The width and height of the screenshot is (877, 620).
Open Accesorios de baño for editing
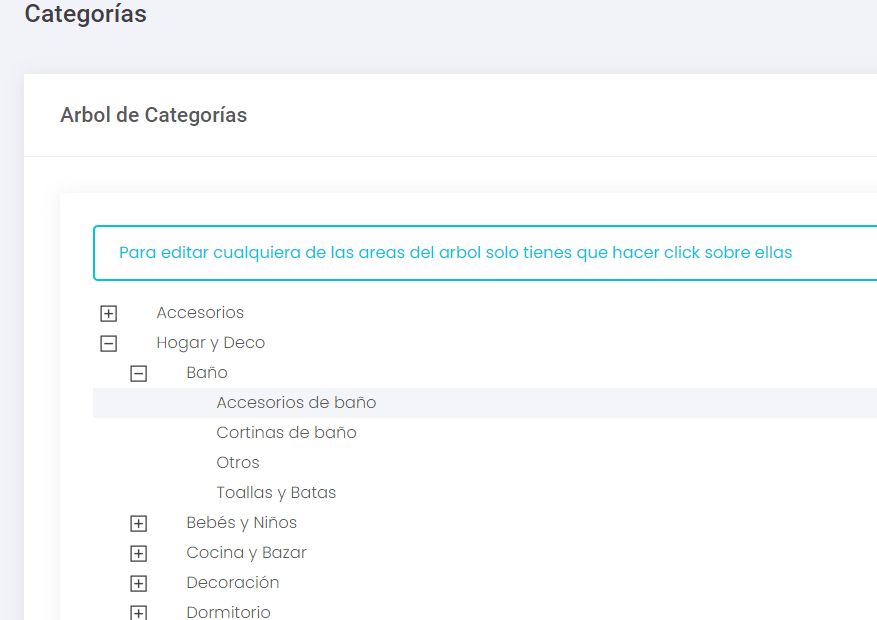click(296, 403)
